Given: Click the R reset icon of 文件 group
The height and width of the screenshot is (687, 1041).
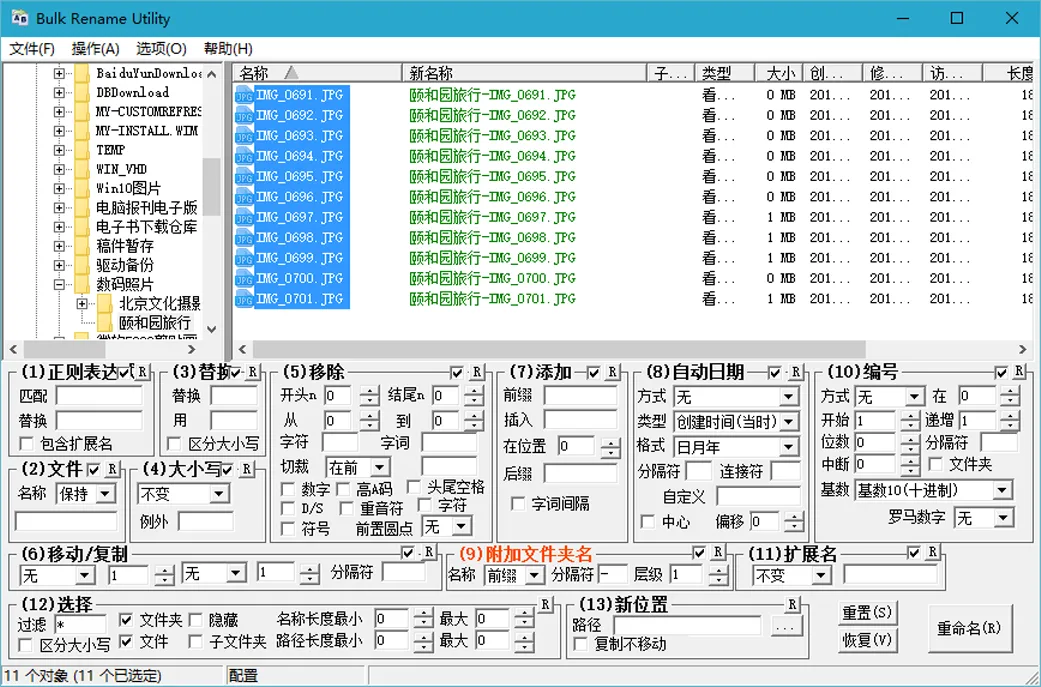Looking at the screenshot, I should click(x=112, y=469).
